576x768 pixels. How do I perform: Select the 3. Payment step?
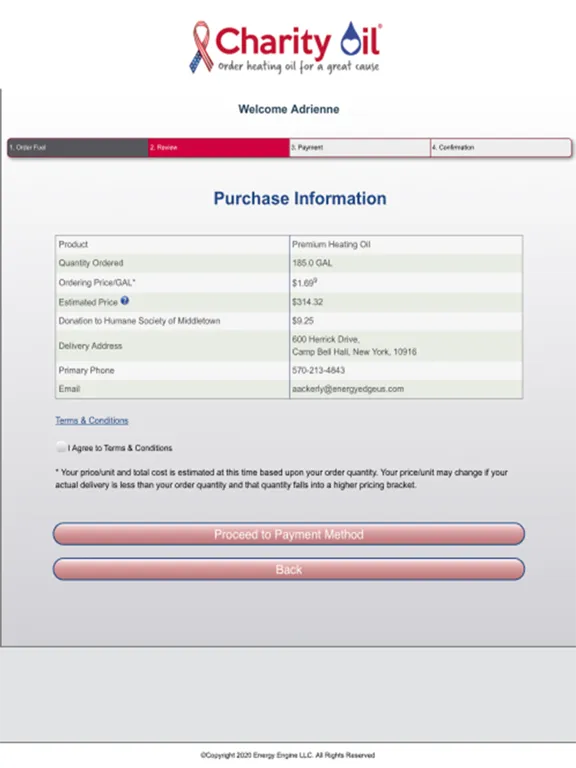[360, 147]
